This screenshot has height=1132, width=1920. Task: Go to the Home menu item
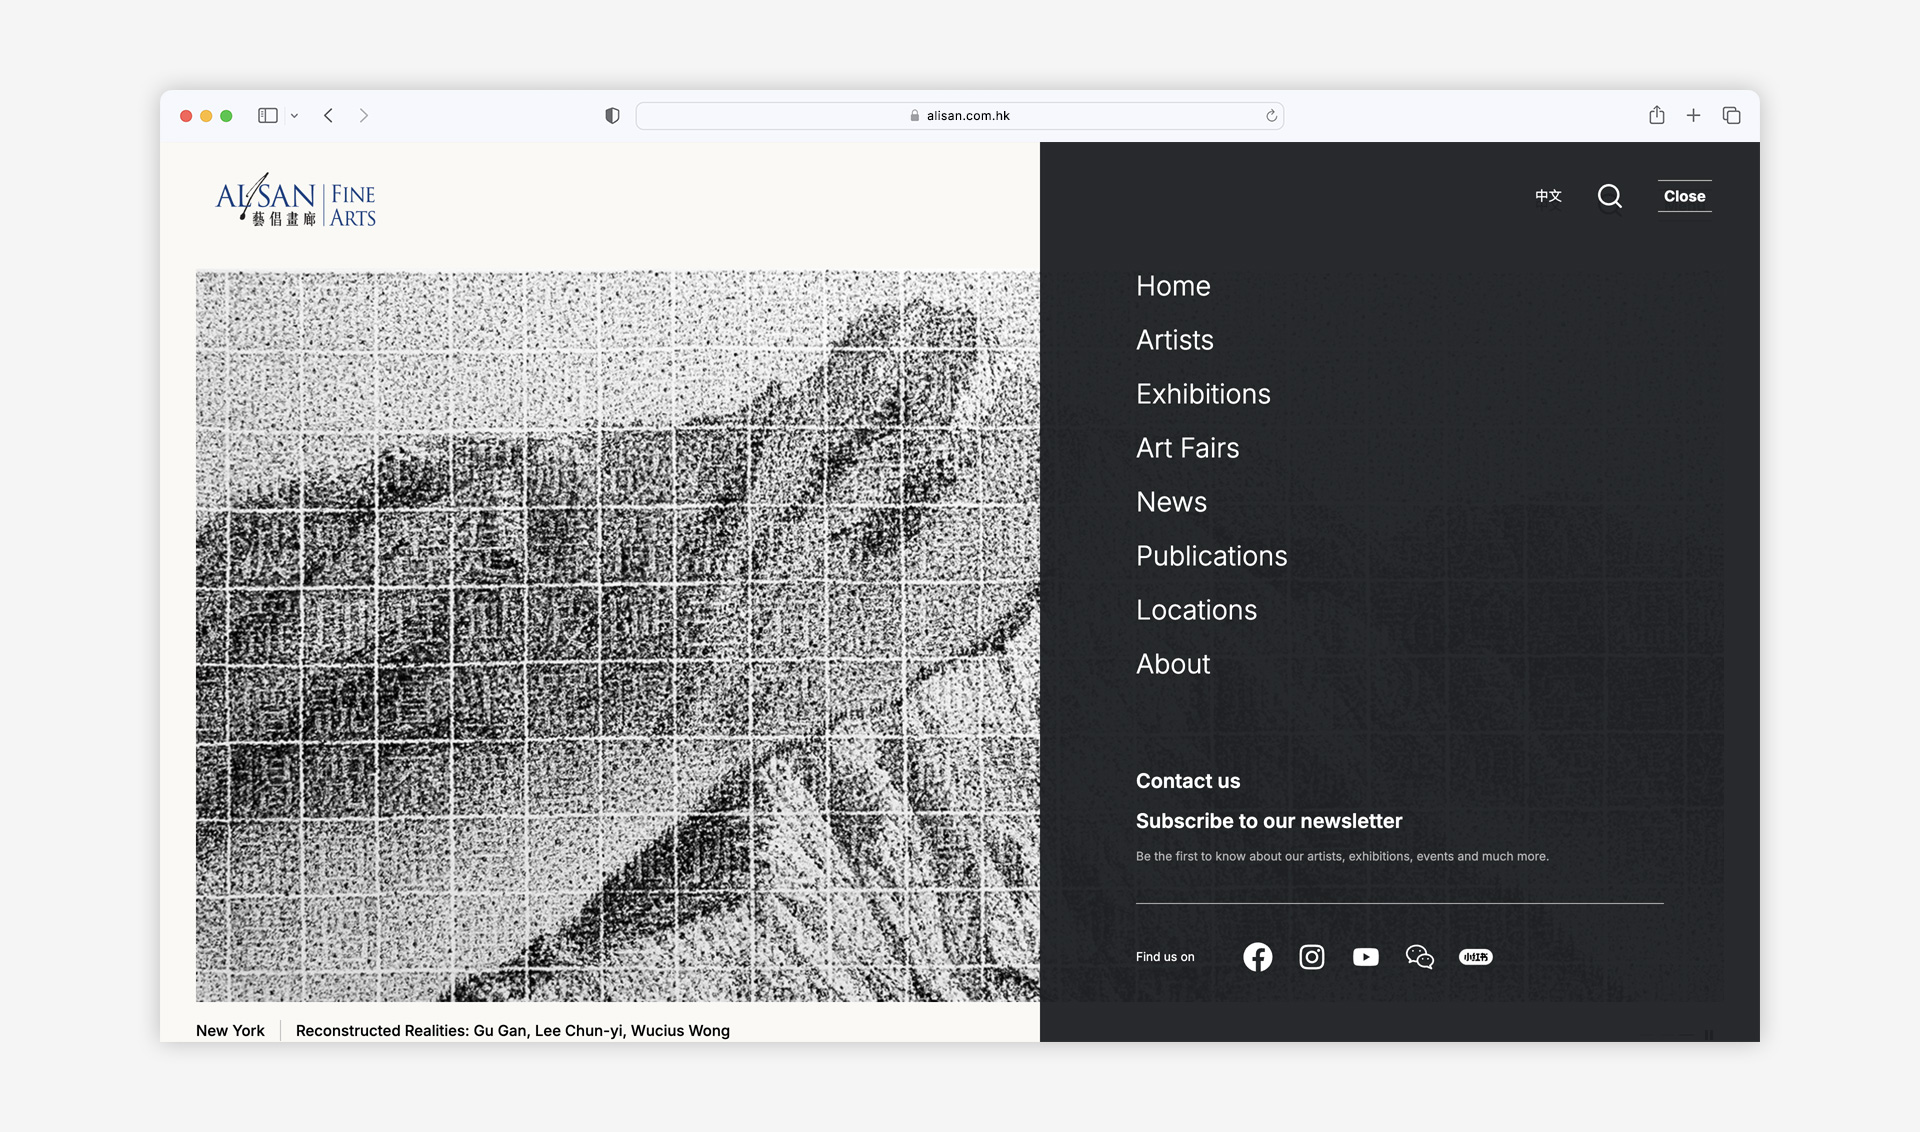point(1173,286)
